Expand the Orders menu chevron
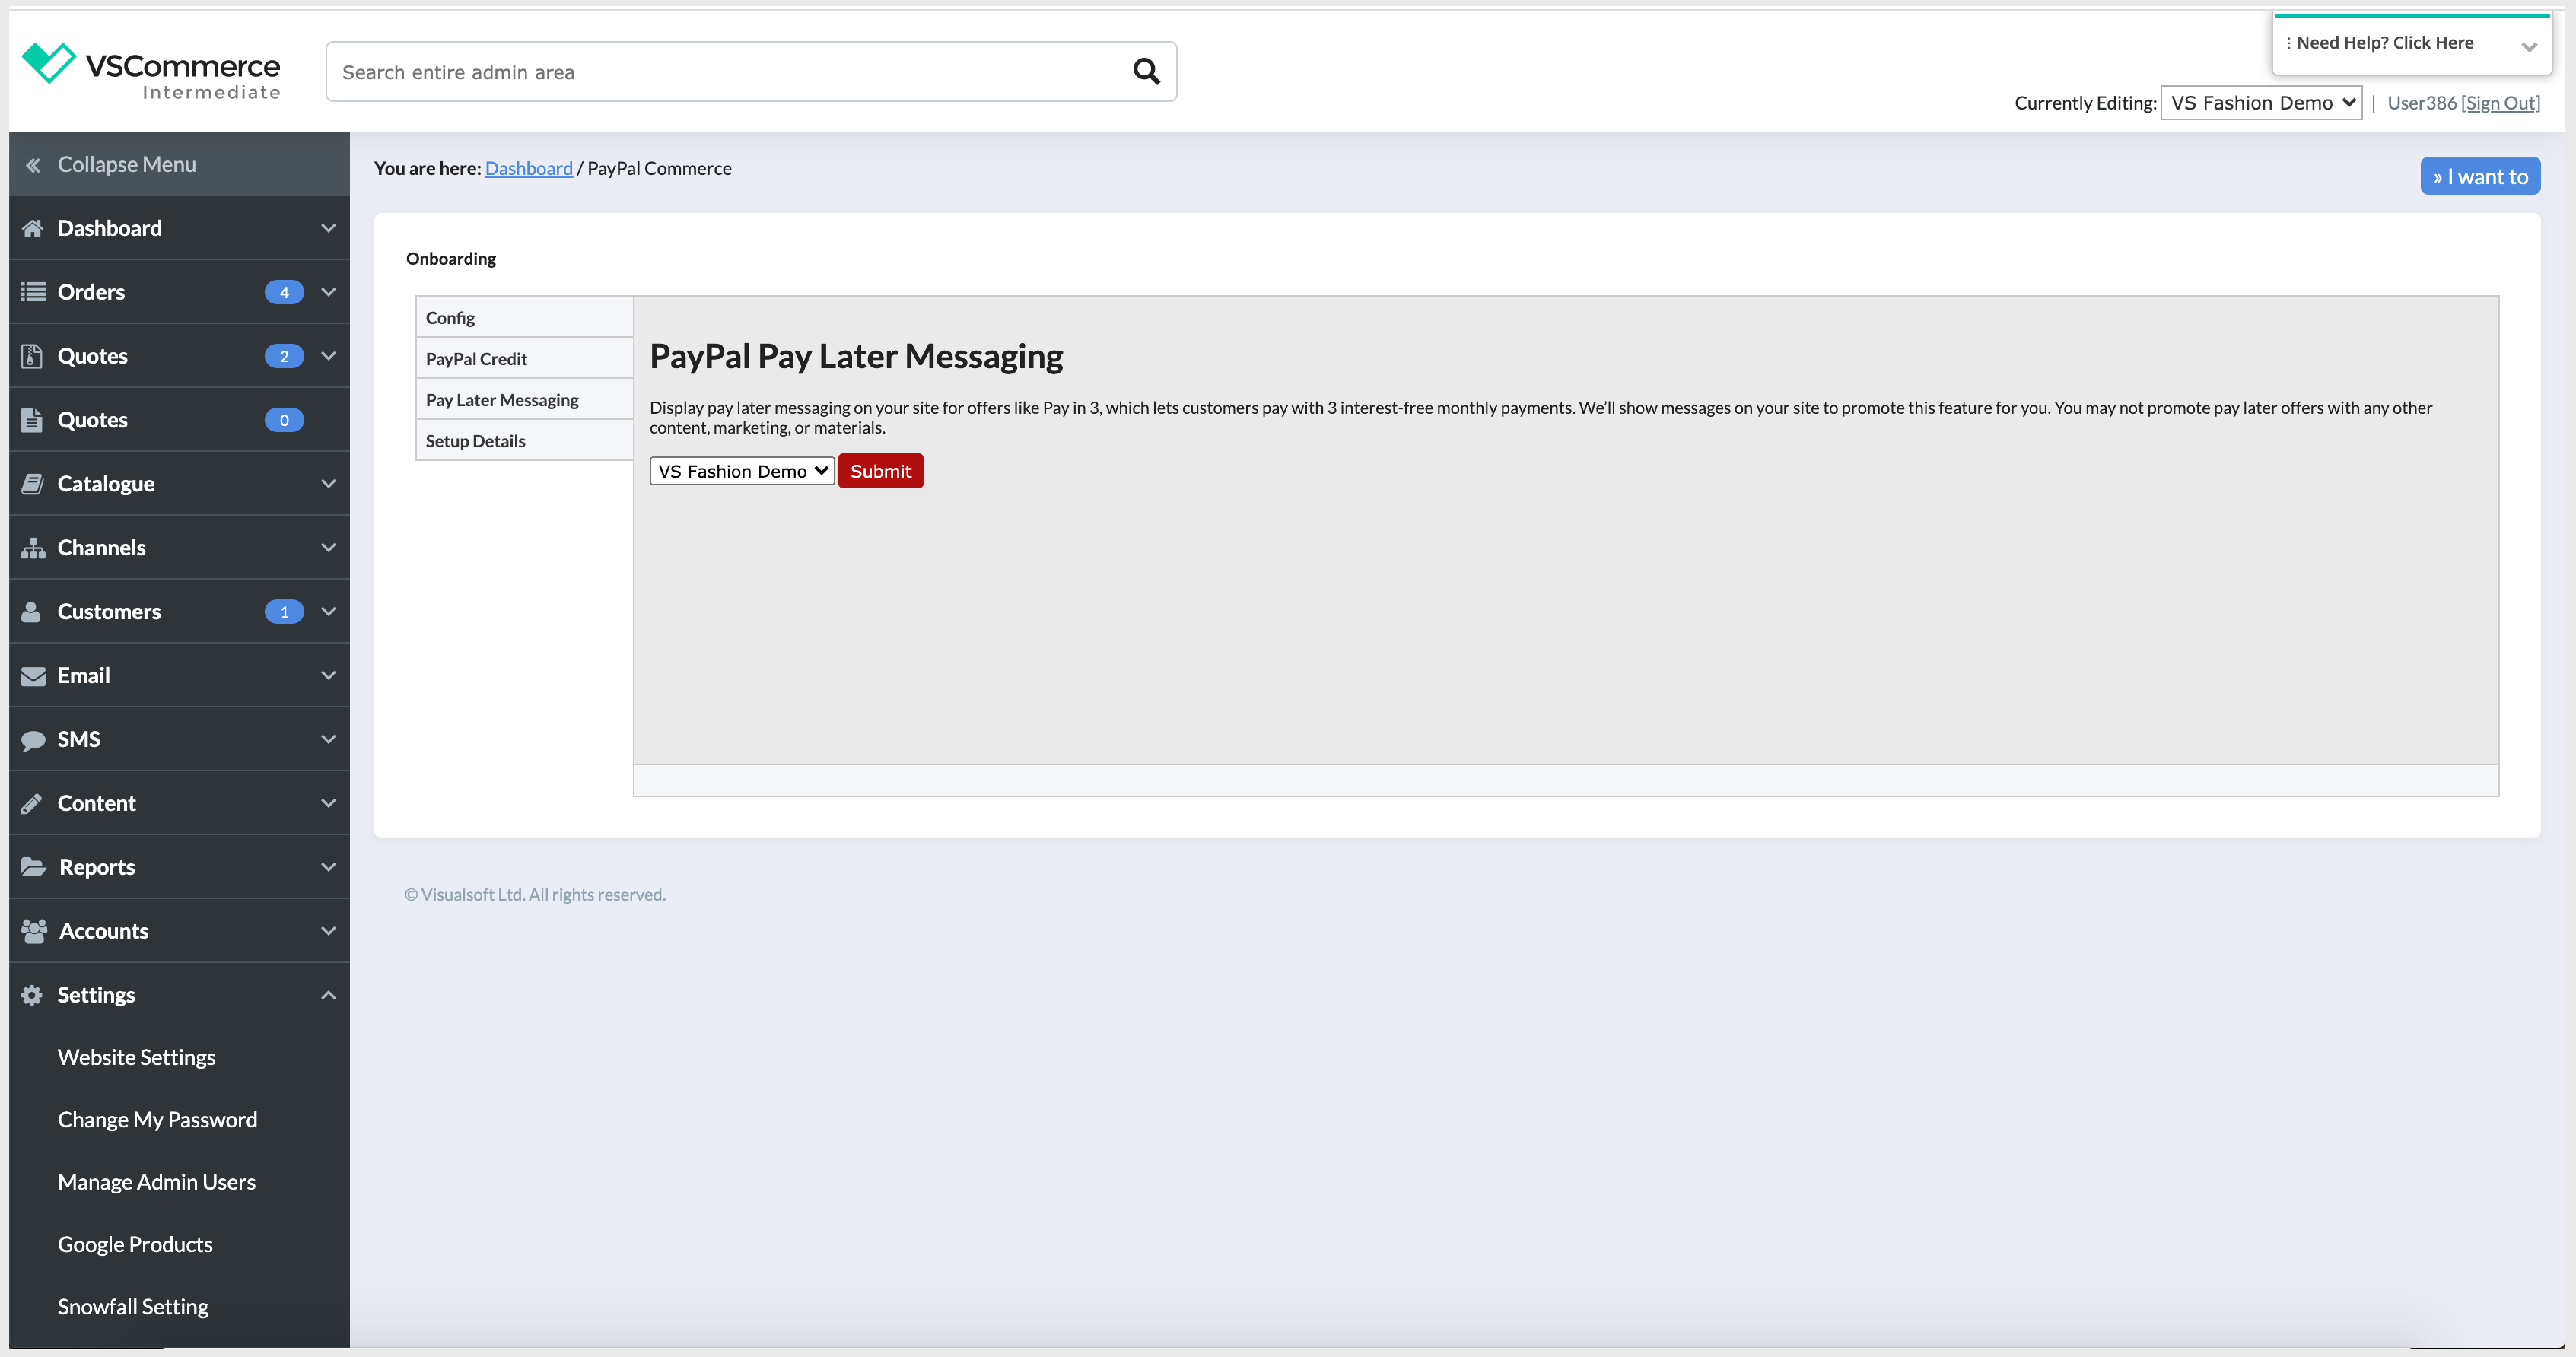The height and width of the screenshot is (1357, 2576). (328, 291)
